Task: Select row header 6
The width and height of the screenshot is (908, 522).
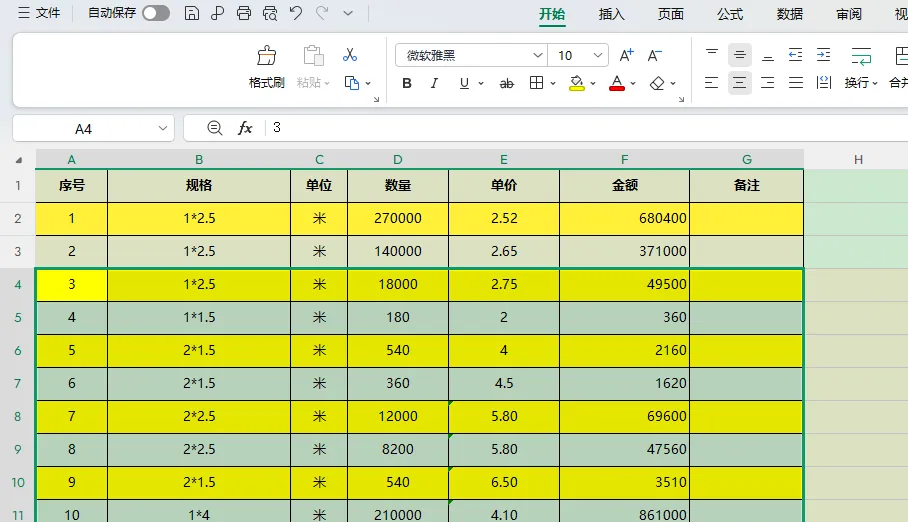Action: [17, 351]
